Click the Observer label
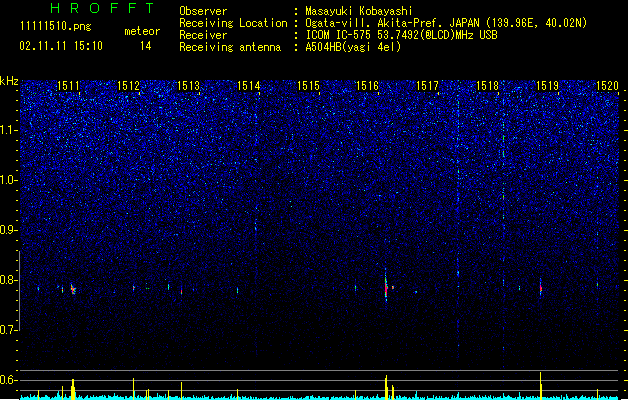The image size is (629, 400). coord(203,11)
